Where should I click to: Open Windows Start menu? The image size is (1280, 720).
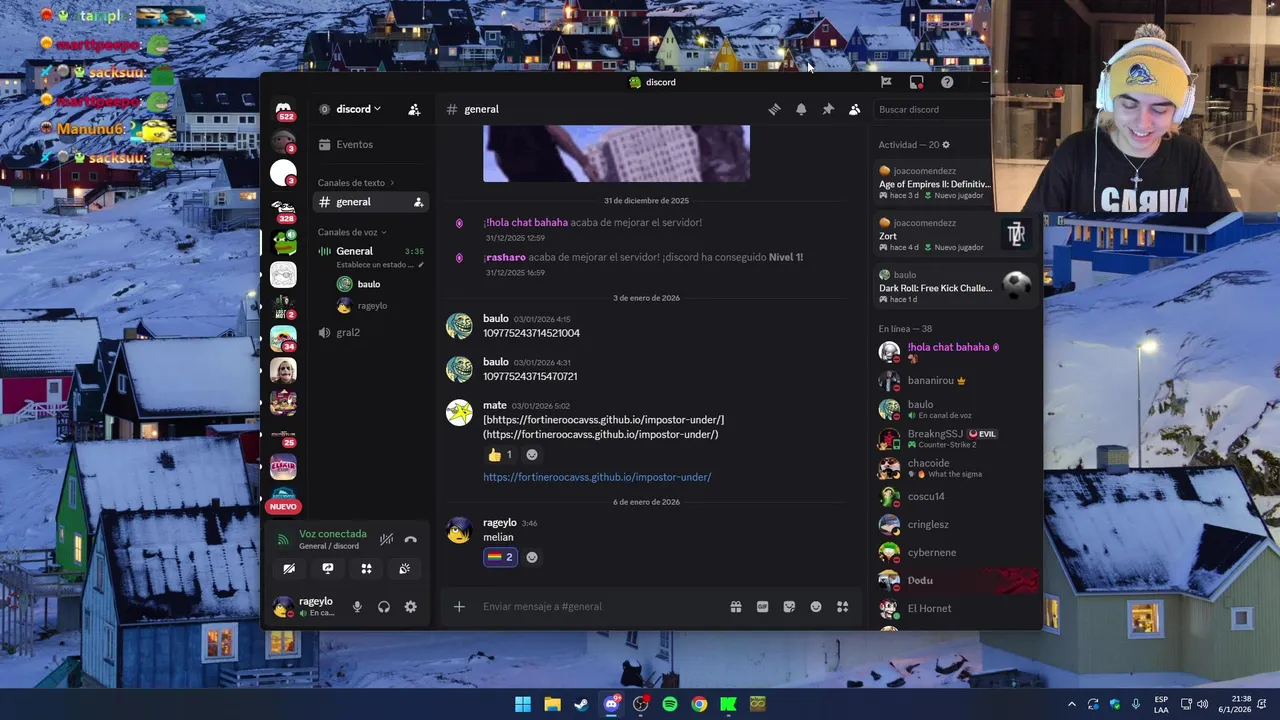tap(523, 704)
